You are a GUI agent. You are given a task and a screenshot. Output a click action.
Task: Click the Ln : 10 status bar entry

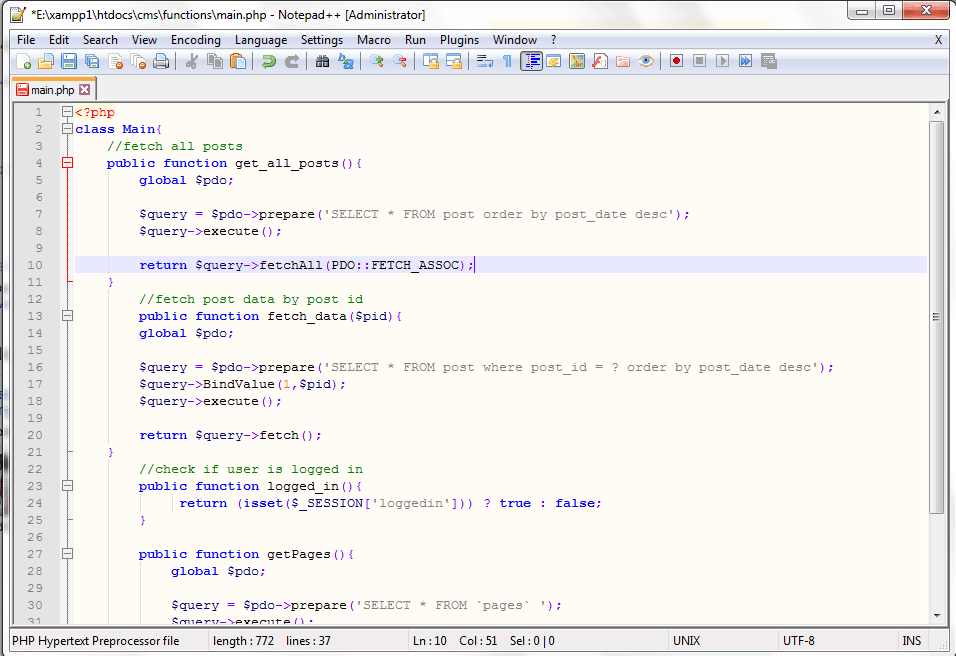click(x=430, y=641)
